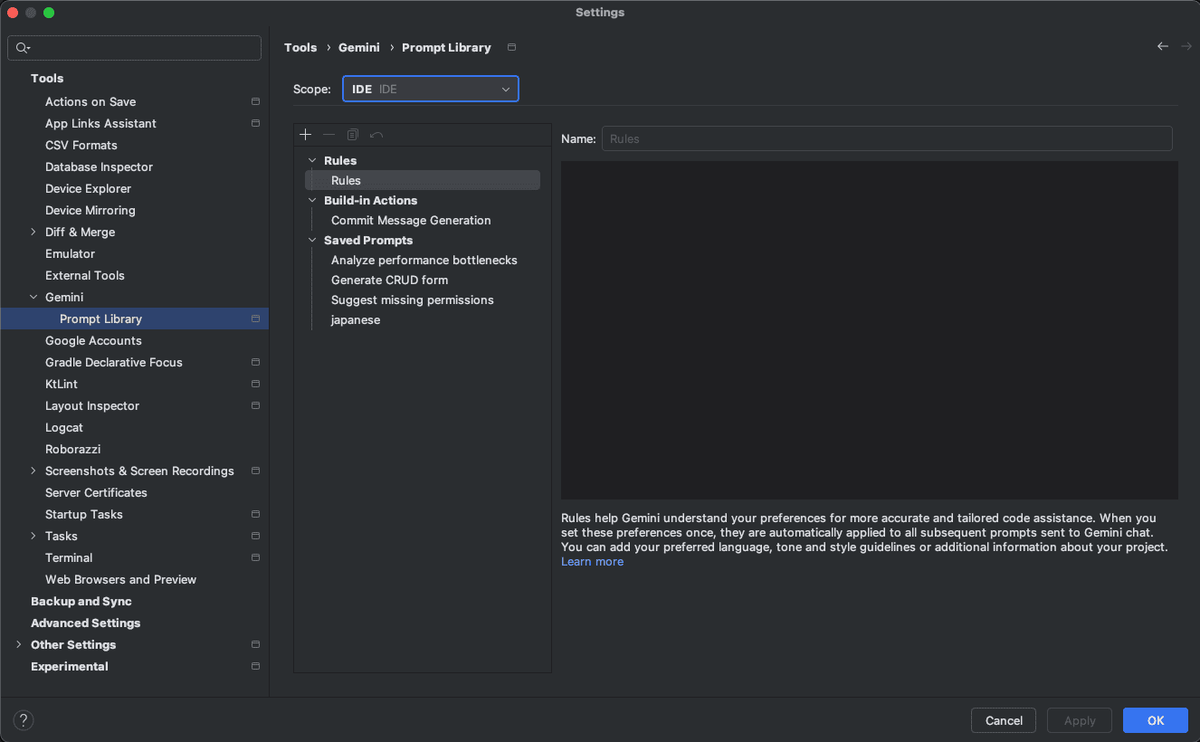This screenshot has height=742, width=1200.
Task: Collapse the Rules group chevron
Action: coord(312,160)
